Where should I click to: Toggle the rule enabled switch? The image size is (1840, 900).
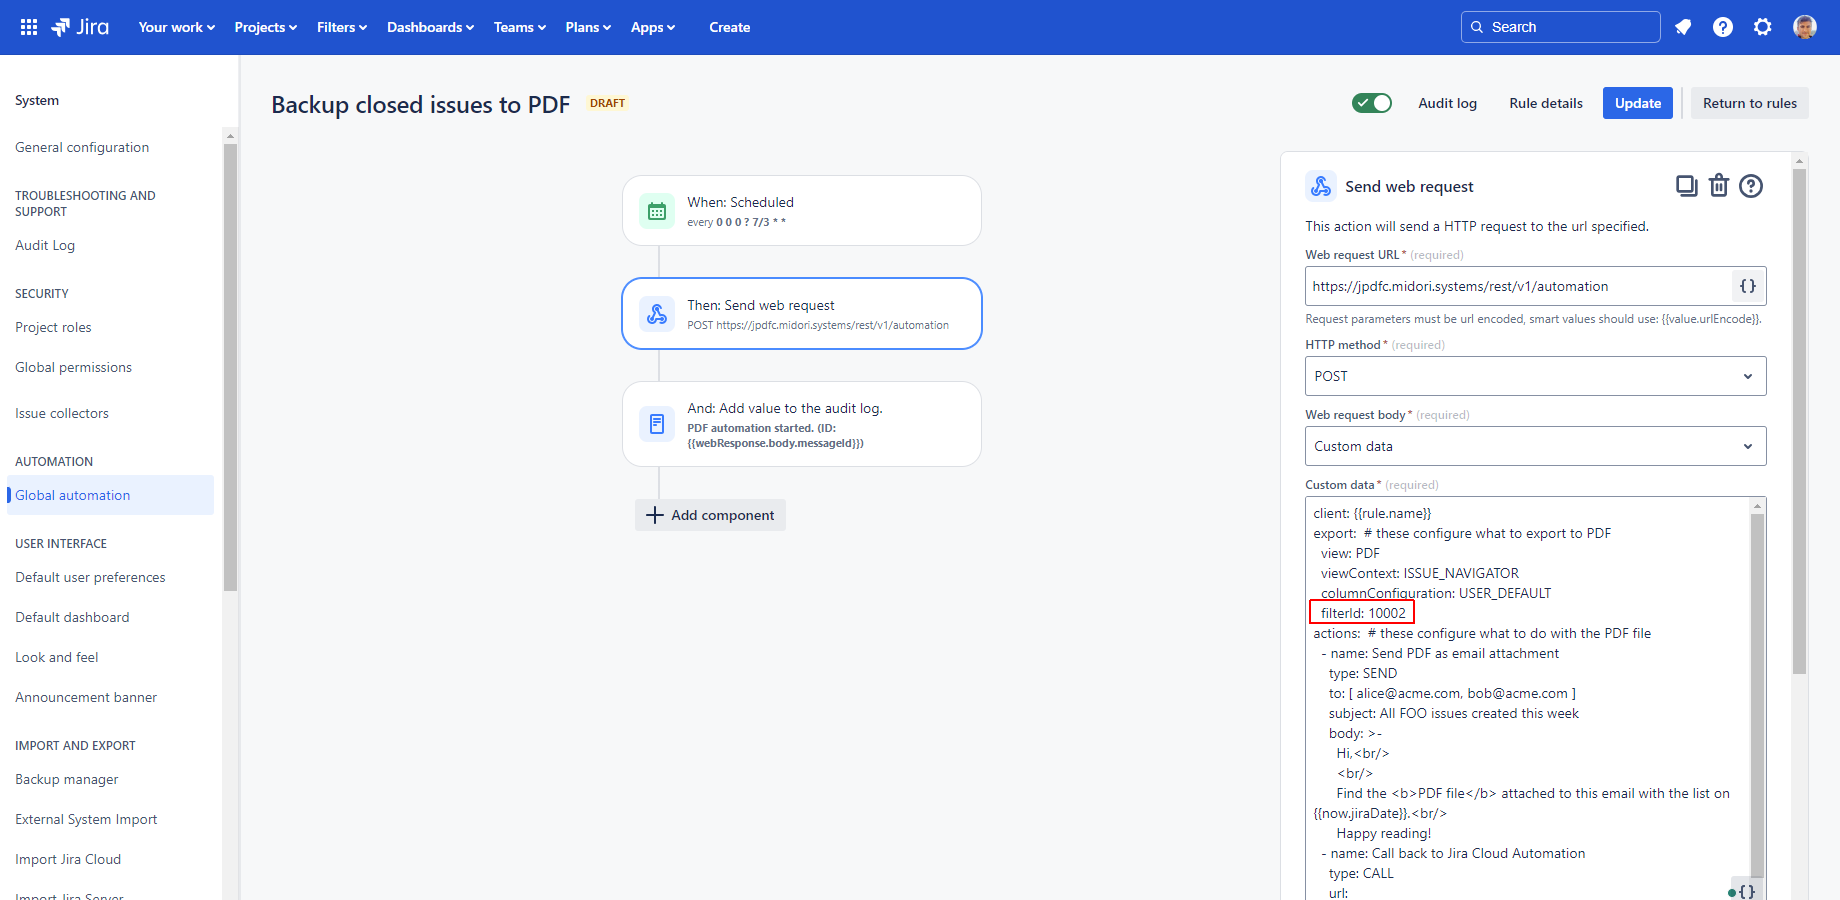click(1372, 103)
